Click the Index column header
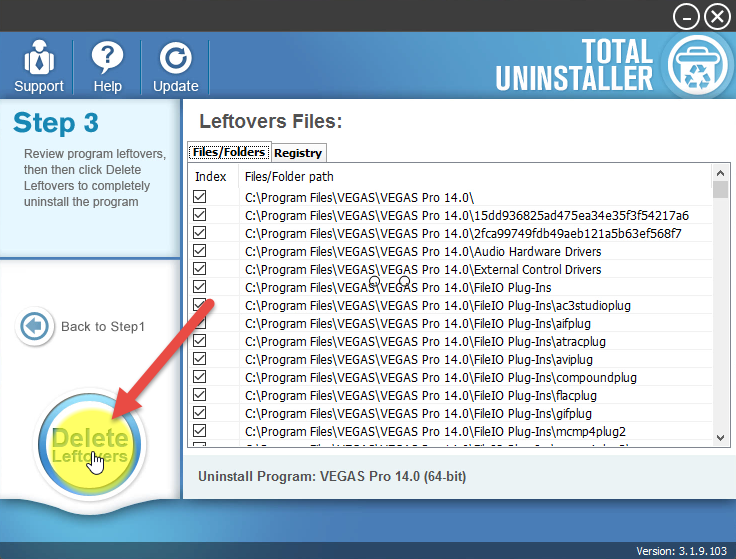The width and height of the screenshot is (736, 559). [x=211, y=176]
